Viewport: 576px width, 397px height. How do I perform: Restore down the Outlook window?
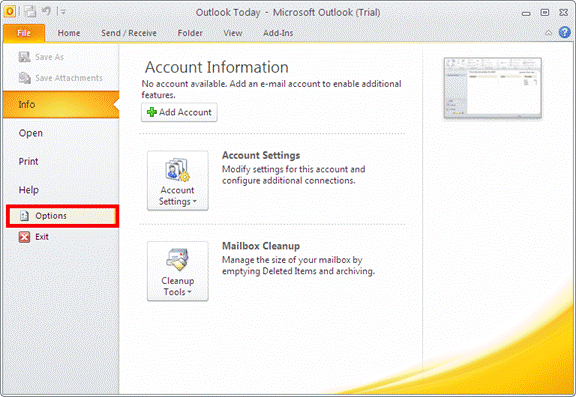545,12
